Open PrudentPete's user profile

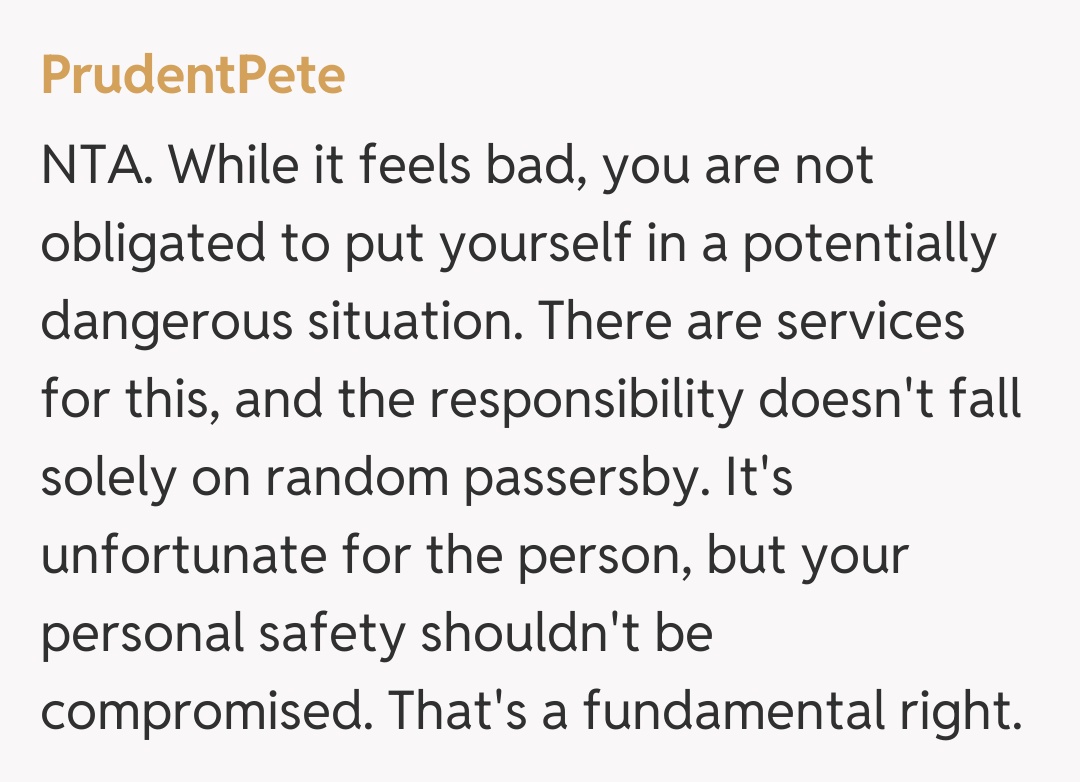pos(193,76)
